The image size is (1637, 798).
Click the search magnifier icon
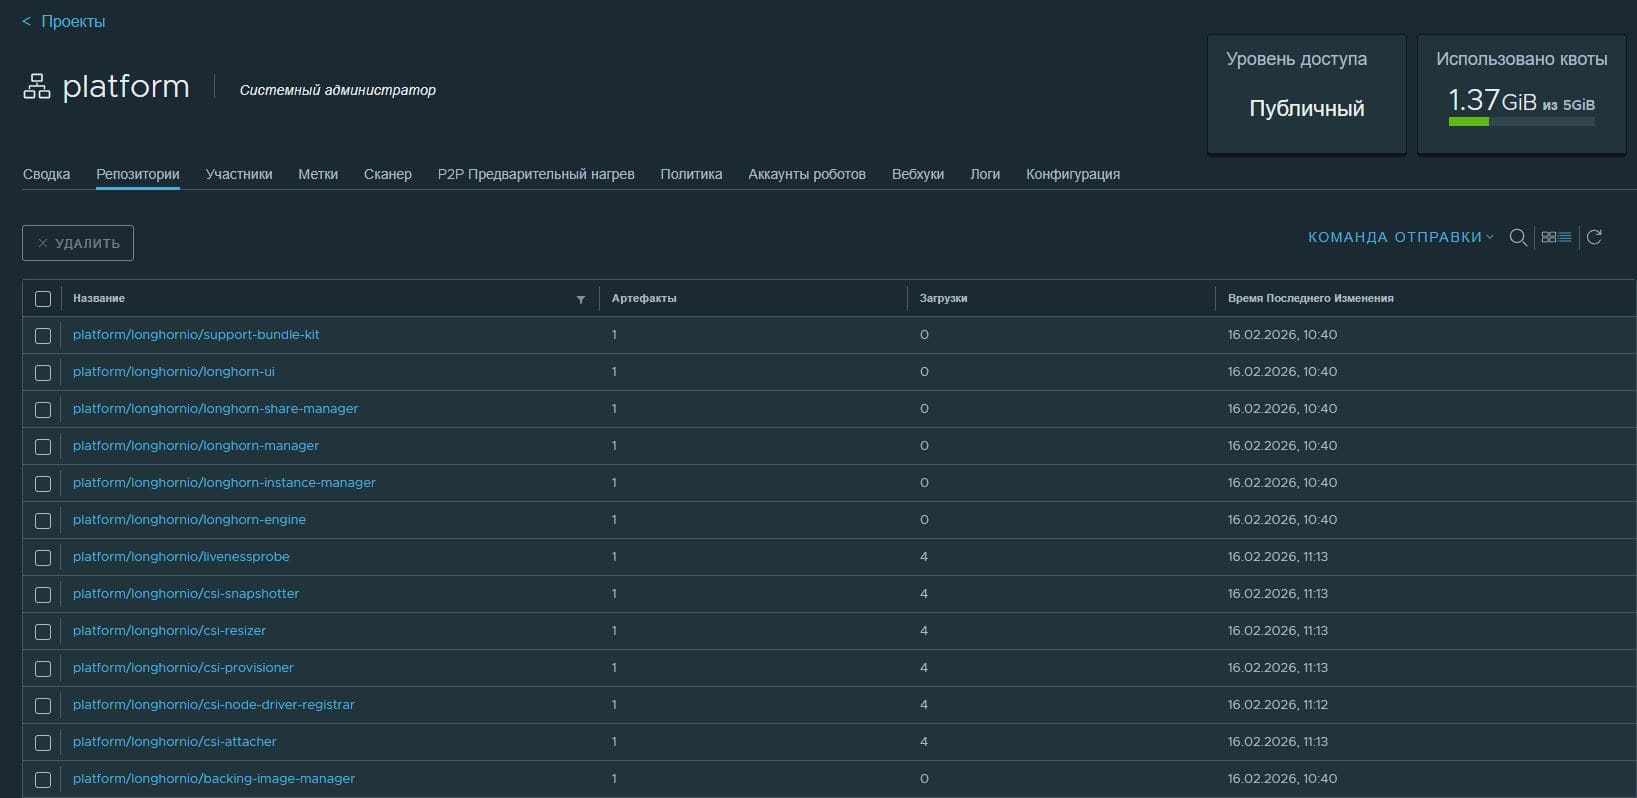click(1517, 237)
